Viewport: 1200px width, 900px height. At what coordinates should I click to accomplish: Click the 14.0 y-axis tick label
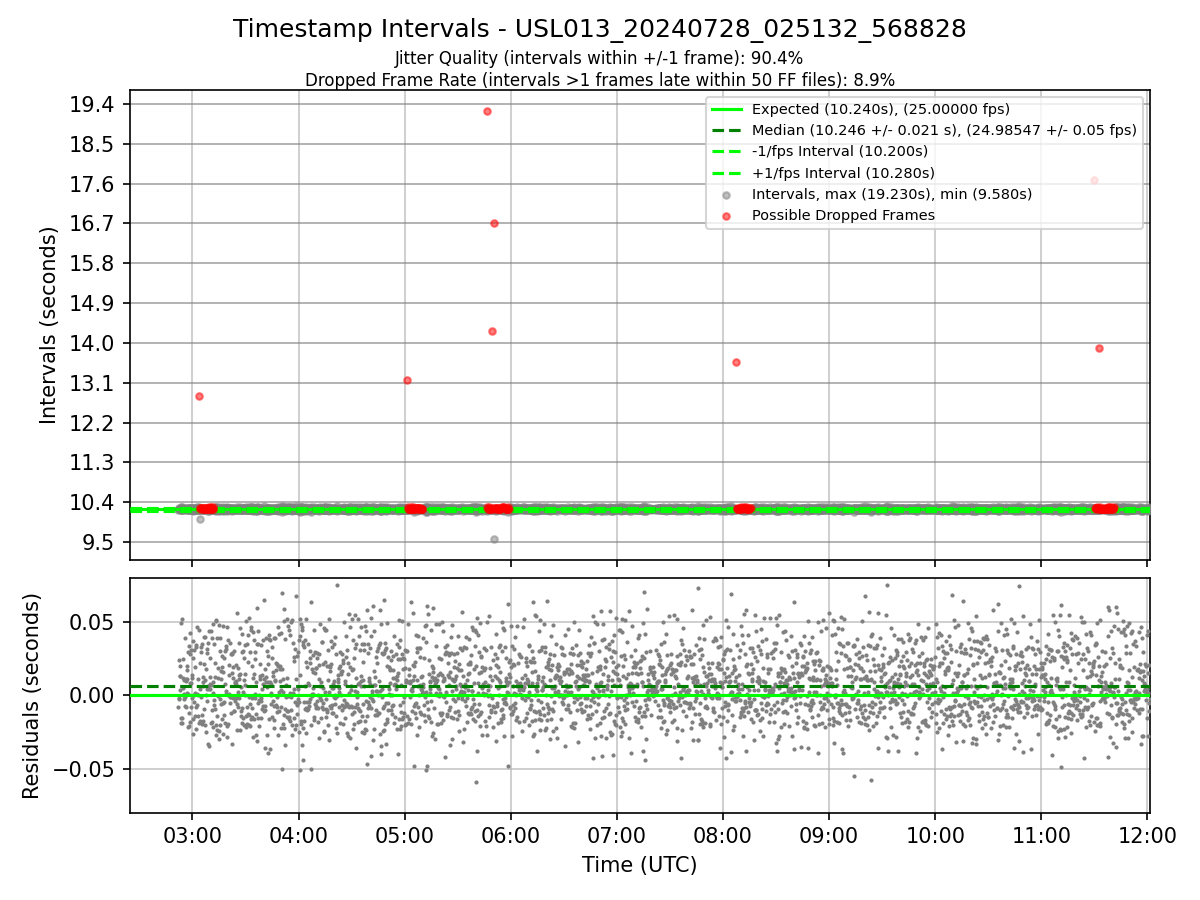tap(94, 343)
